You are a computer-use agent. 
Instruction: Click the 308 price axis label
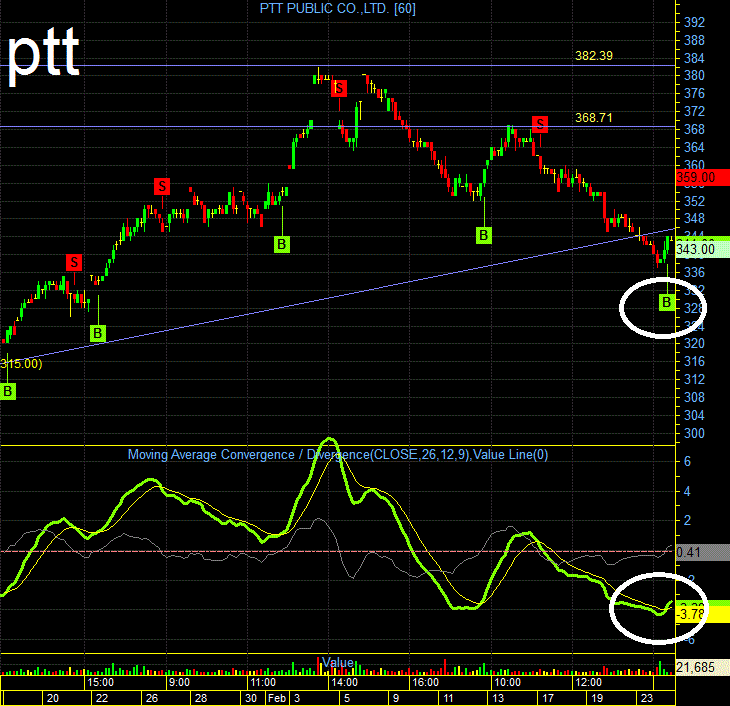coord(694,398)
